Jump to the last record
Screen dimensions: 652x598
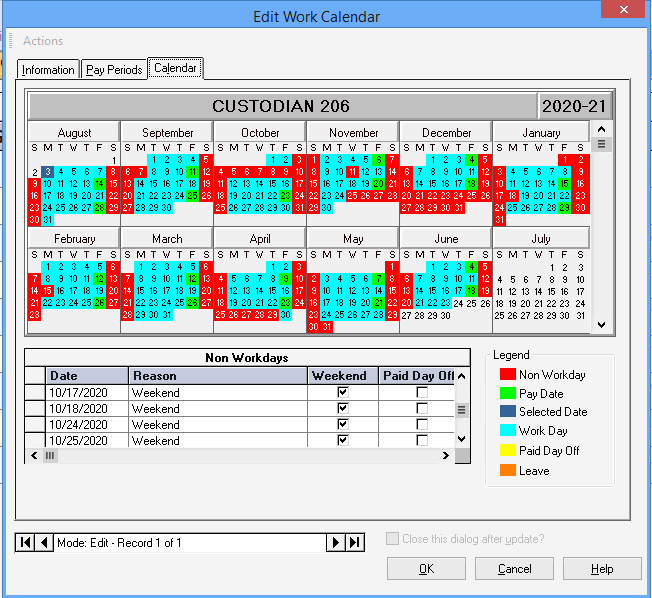tap(355, 543)
